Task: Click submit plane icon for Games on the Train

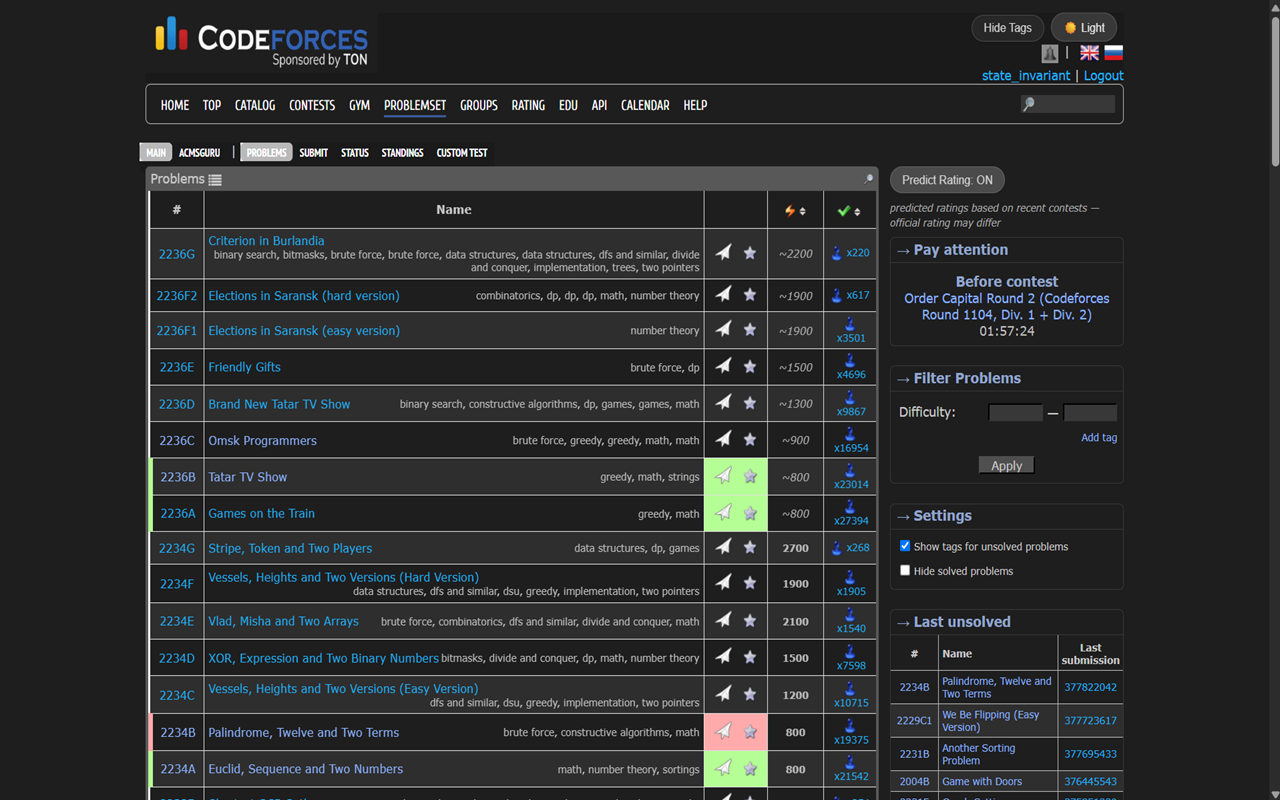Action: tap(723, 512)
